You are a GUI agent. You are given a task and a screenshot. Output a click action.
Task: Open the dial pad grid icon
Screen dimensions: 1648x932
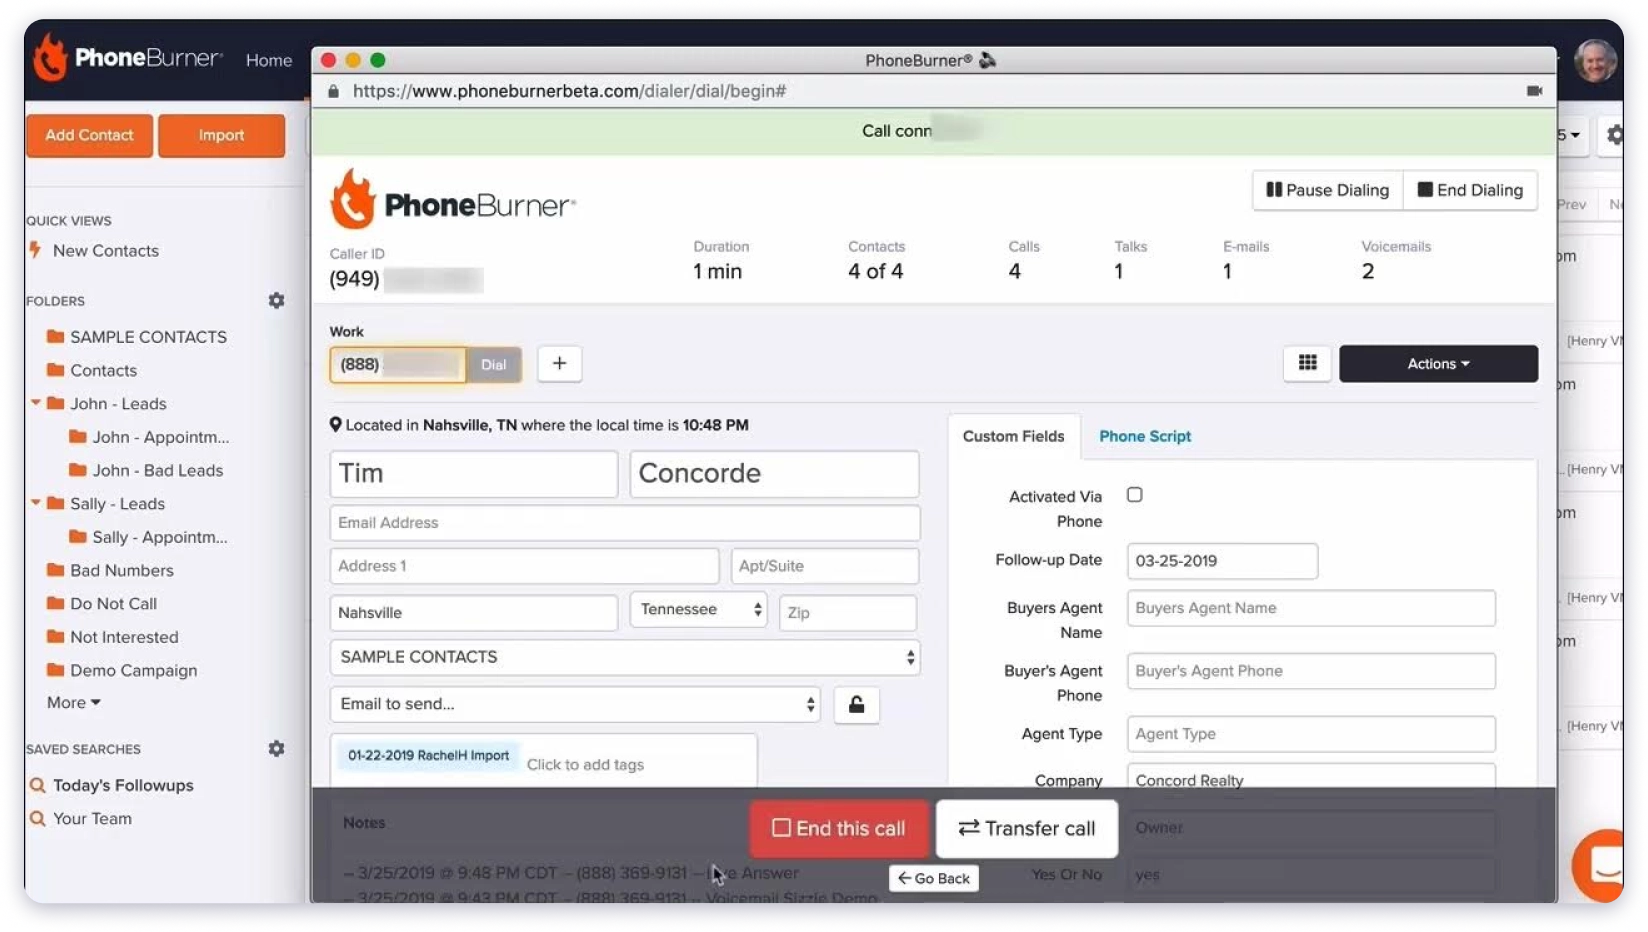[x=1307, y=363]
